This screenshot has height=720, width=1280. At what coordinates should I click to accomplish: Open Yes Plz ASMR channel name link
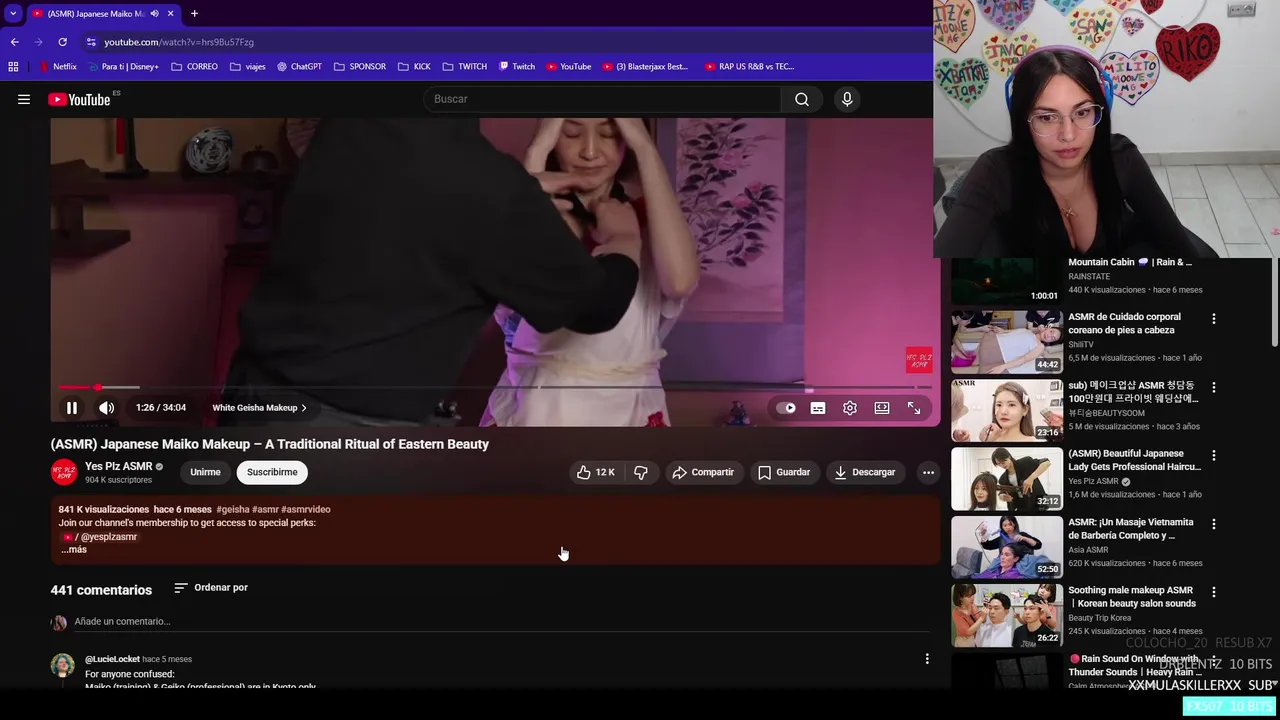(119, 466)
